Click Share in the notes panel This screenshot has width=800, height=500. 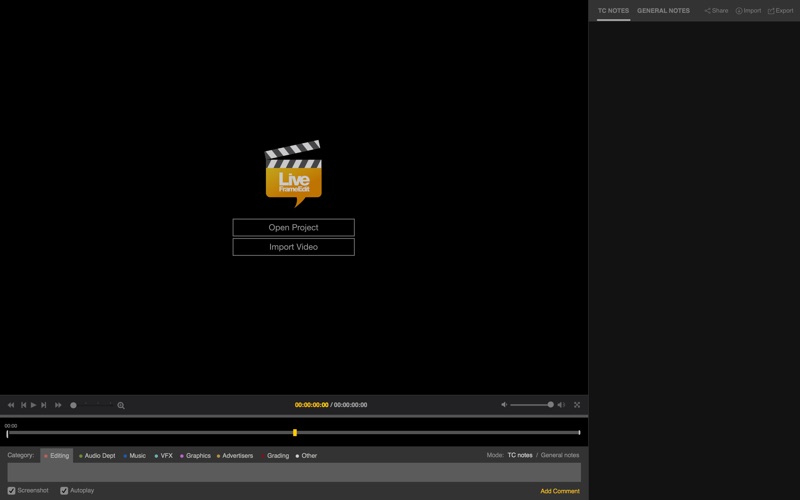[716, 11]
